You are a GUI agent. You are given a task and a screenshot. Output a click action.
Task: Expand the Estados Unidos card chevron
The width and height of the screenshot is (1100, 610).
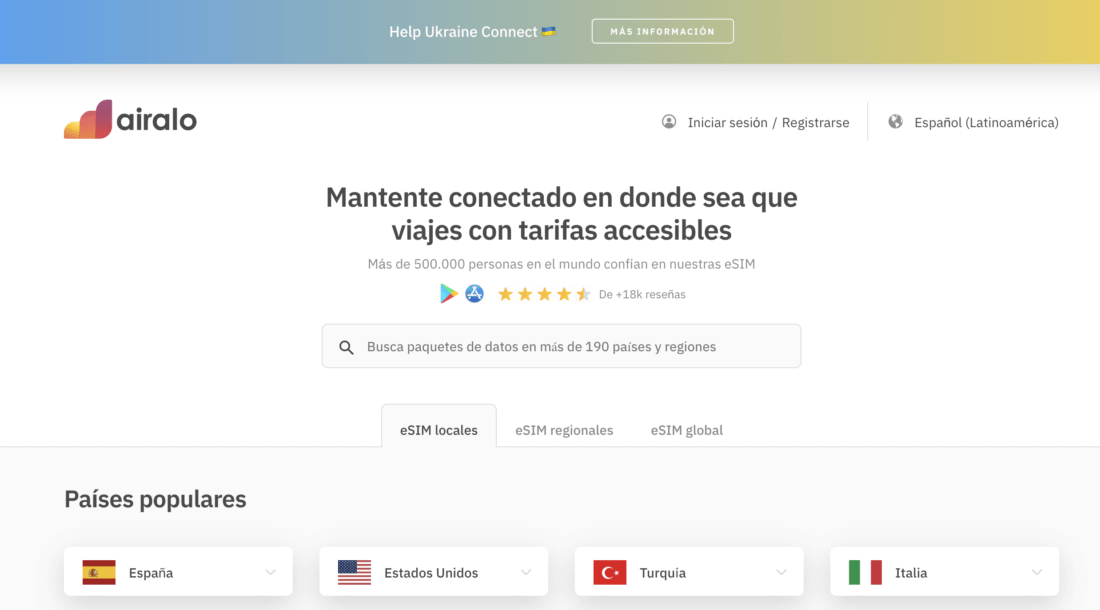tap(526, 572)
